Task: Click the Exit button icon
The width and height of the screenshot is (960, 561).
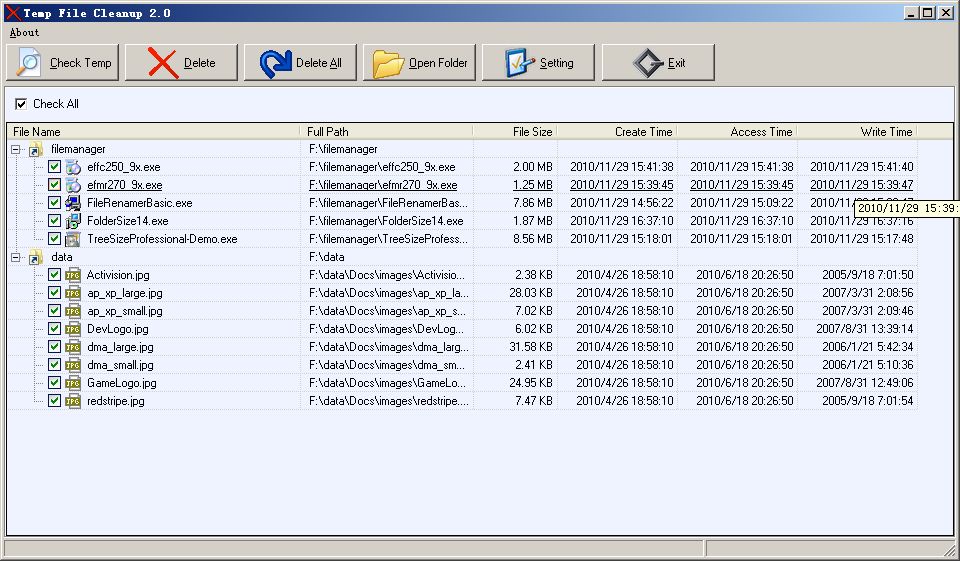Action: click(647, 63)
